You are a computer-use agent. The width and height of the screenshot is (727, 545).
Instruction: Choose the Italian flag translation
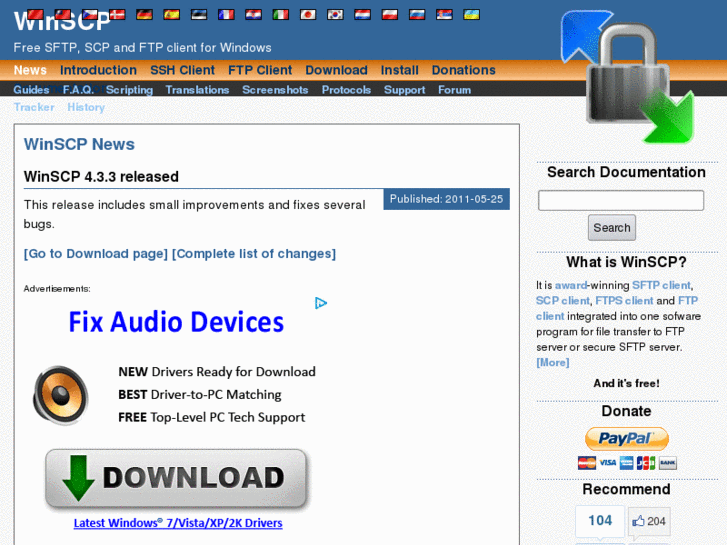(281, 15)
